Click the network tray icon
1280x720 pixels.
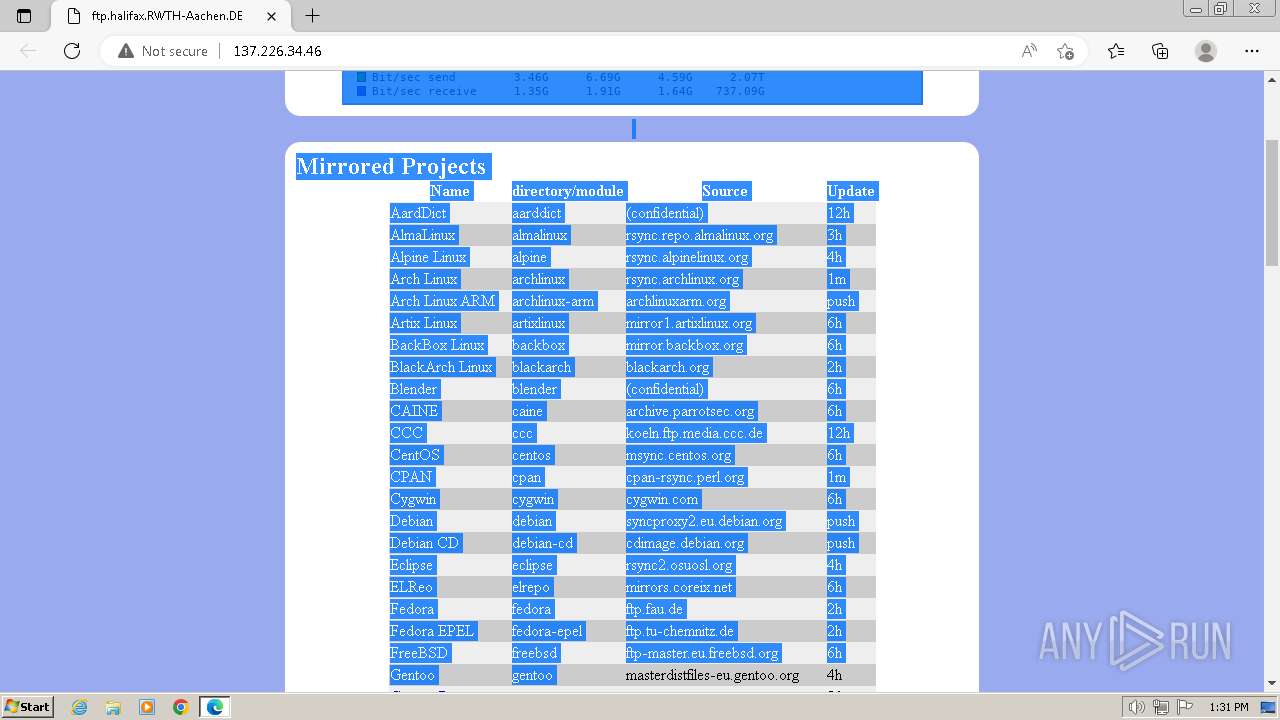click(x=1161, y=707)
